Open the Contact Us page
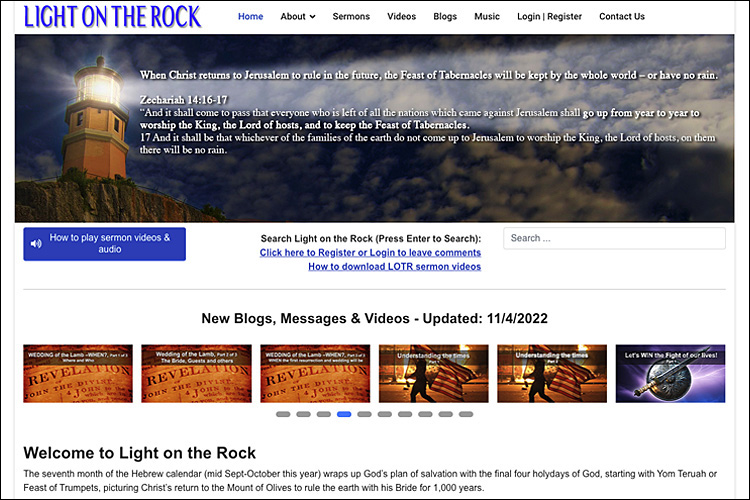 click(x=622, y=16)
